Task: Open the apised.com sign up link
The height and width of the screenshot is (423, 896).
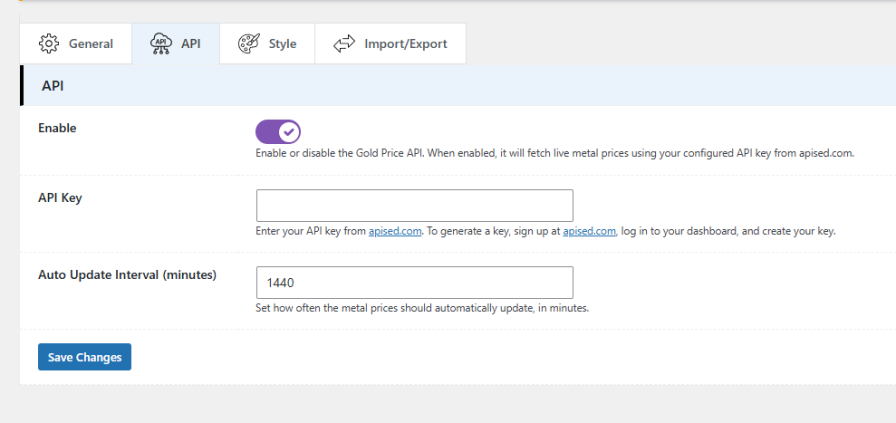Action: pyautogui.click(x=589, y=232)
